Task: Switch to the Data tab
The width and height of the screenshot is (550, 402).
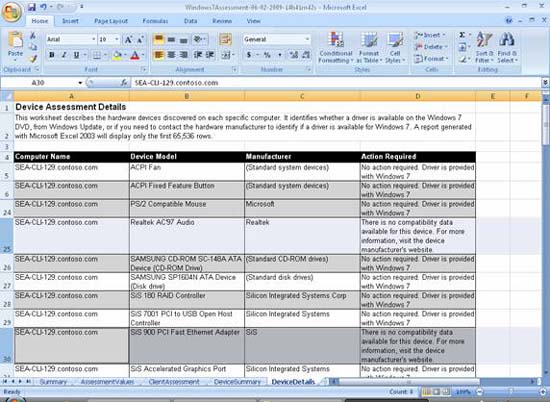Action: [190, 21]
